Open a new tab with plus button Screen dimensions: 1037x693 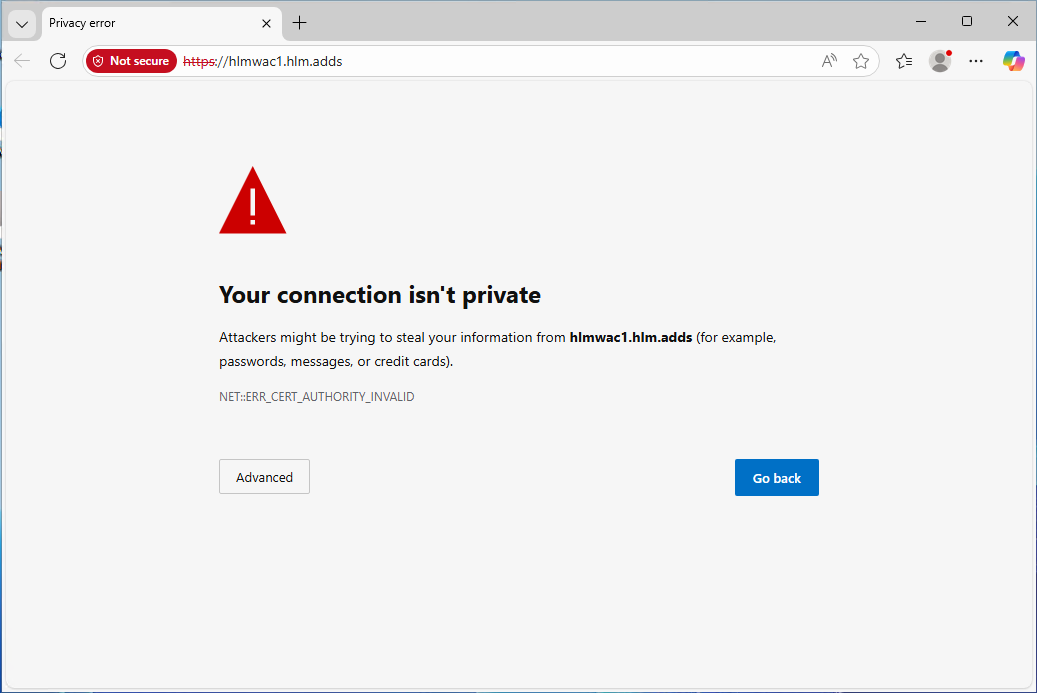tap(299, 23)
